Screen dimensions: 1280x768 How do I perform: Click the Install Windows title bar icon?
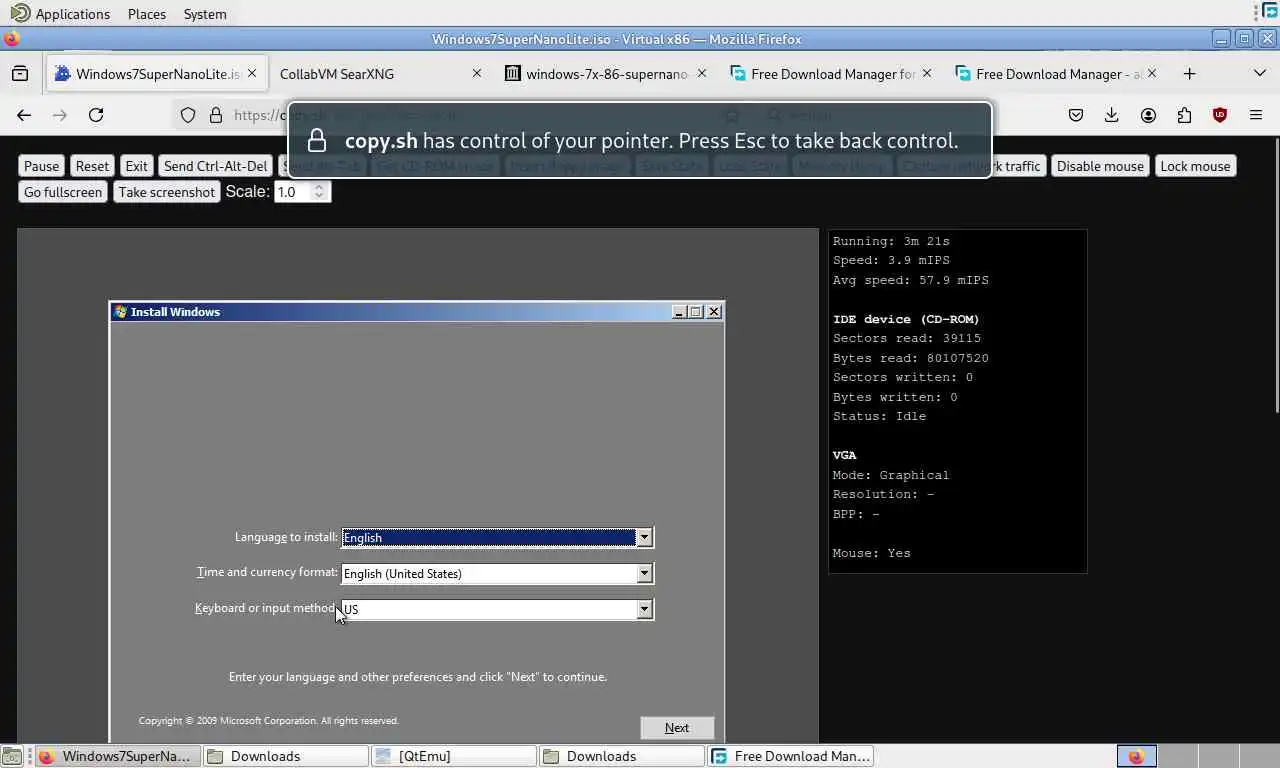coord(120,312)
